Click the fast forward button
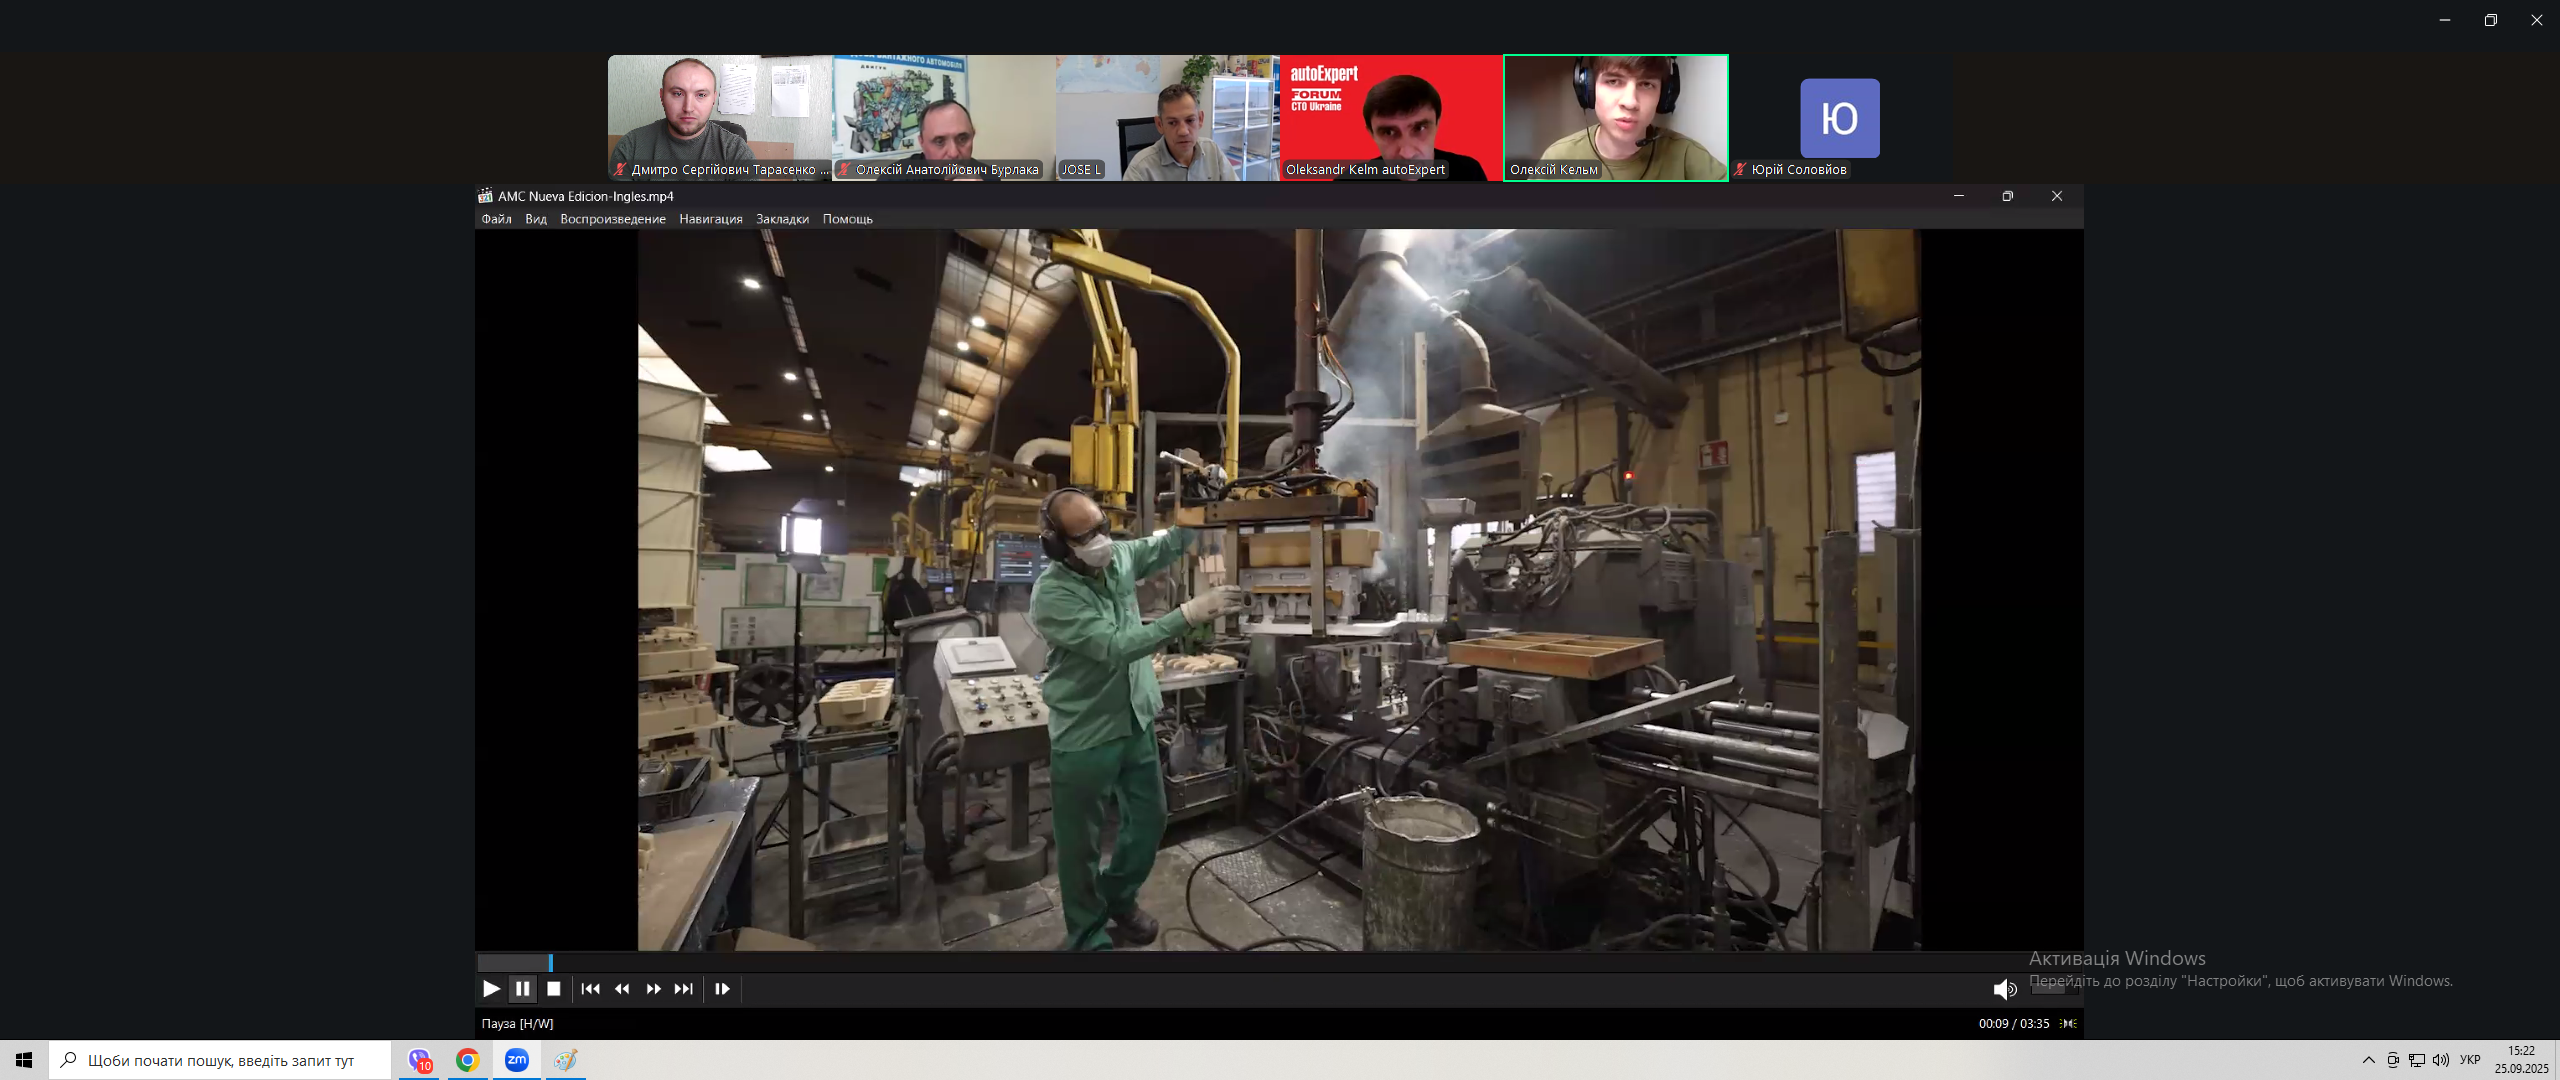 click(x=653, y=989)
